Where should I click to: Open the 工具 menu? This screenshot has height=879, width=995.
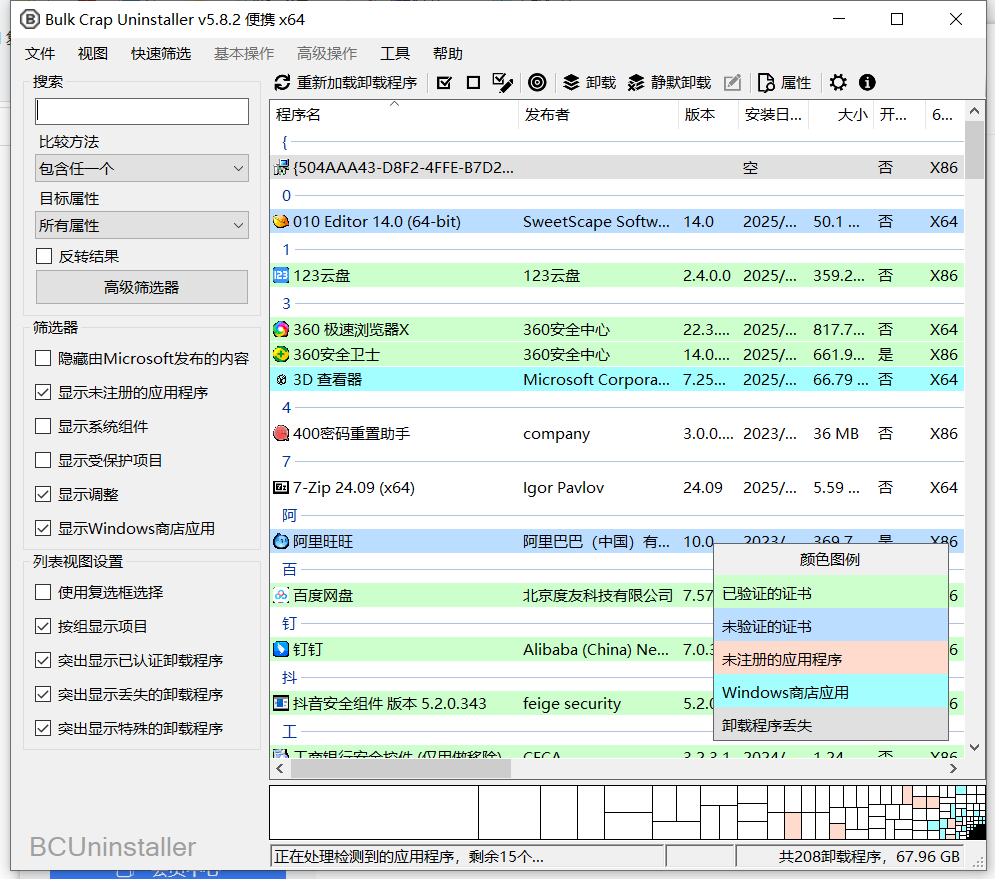point(395,54)
